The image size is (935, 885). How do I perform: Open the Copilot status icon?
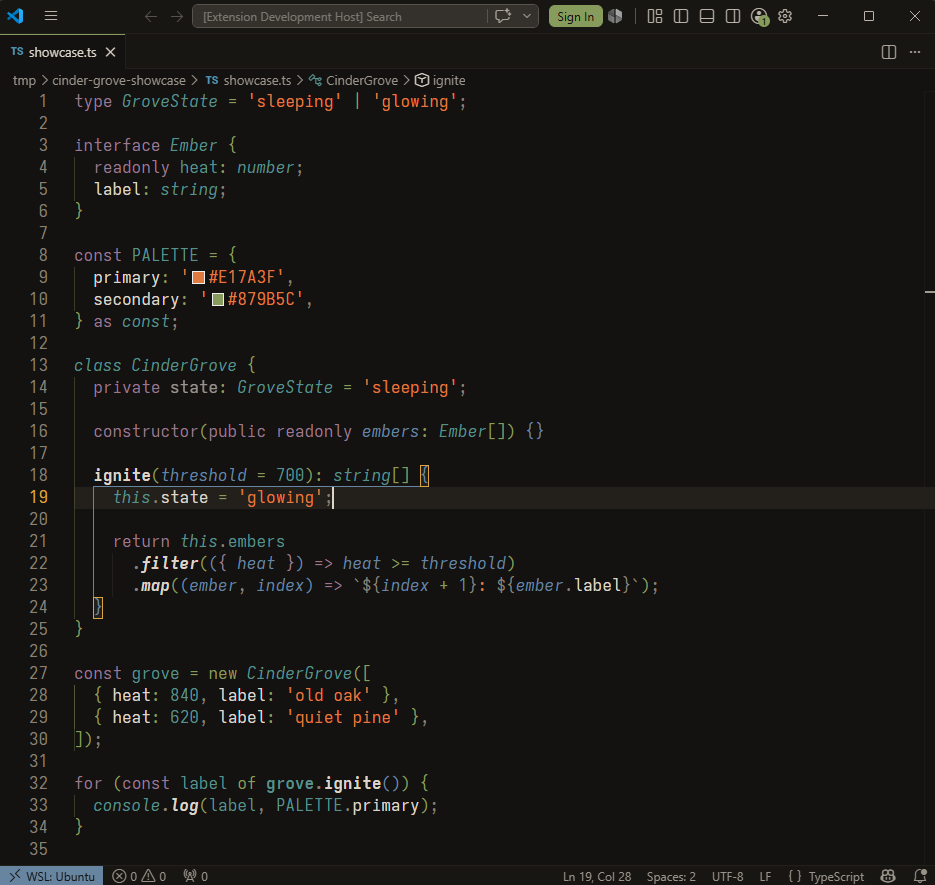click(888, 876)
